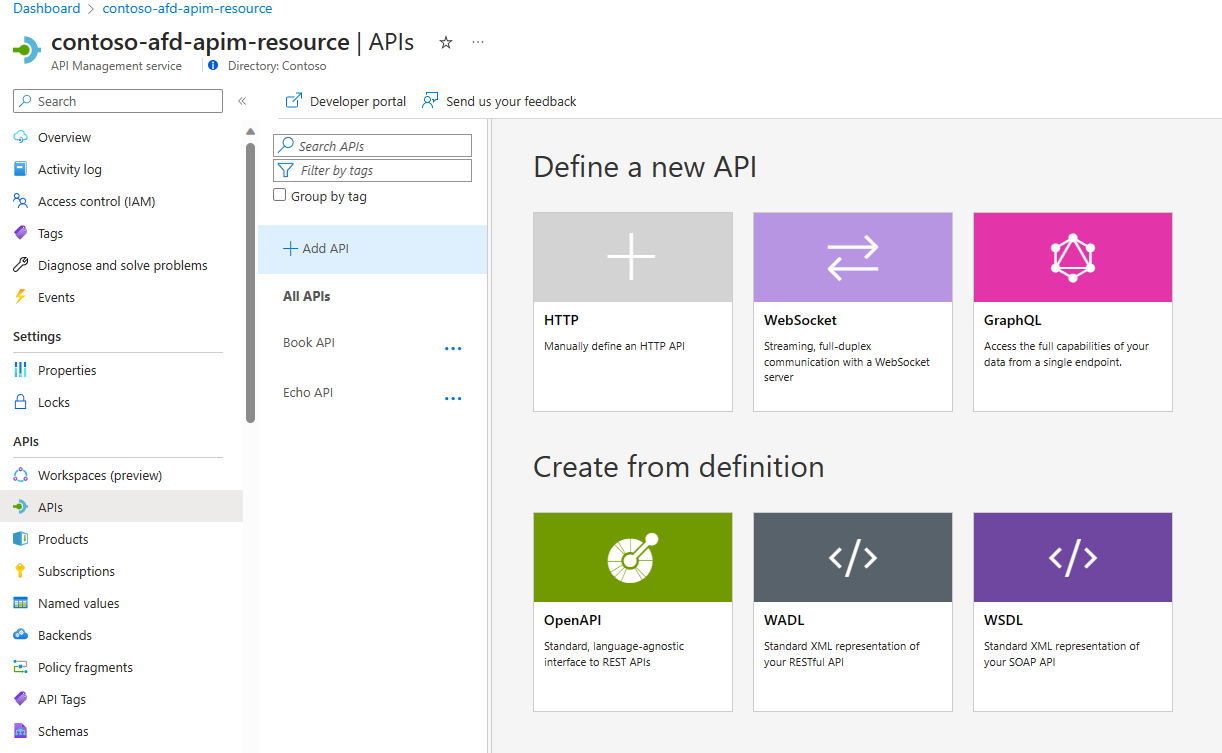1222x753 pixels.
Task: Enable the Group by tag checkbox
Action: [x=280, y=193]
